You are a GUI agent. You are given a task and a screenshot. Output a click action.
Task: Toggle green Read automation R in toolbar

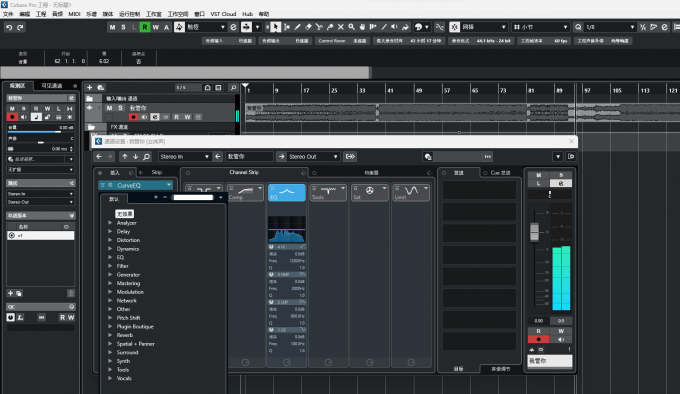coord(144,27)
